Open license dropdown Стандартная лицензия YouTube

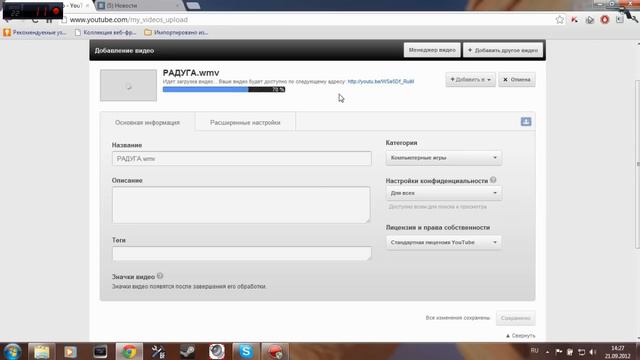click(x=444, y=242)
